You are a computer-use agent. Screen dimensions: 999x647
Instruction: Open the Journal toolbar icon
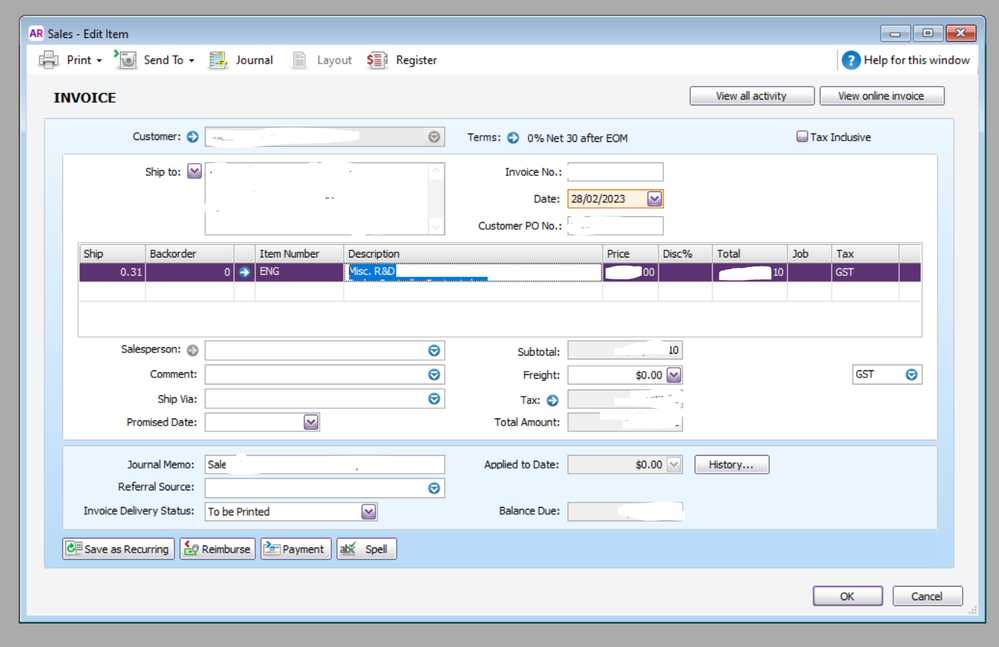tap(218, 60)
